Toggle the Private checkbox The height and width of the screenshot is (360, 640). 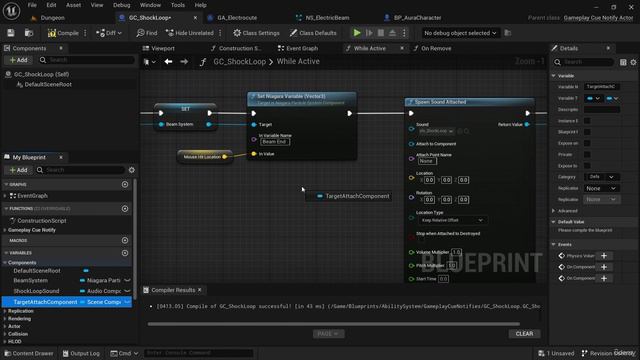[x=587, y=155]
